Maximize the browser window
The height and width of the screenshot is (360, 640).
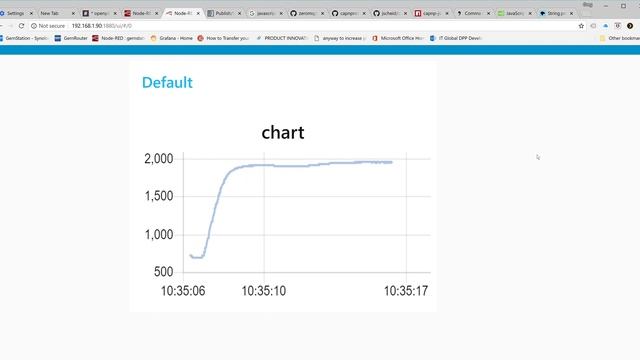[x=623, y=6]
